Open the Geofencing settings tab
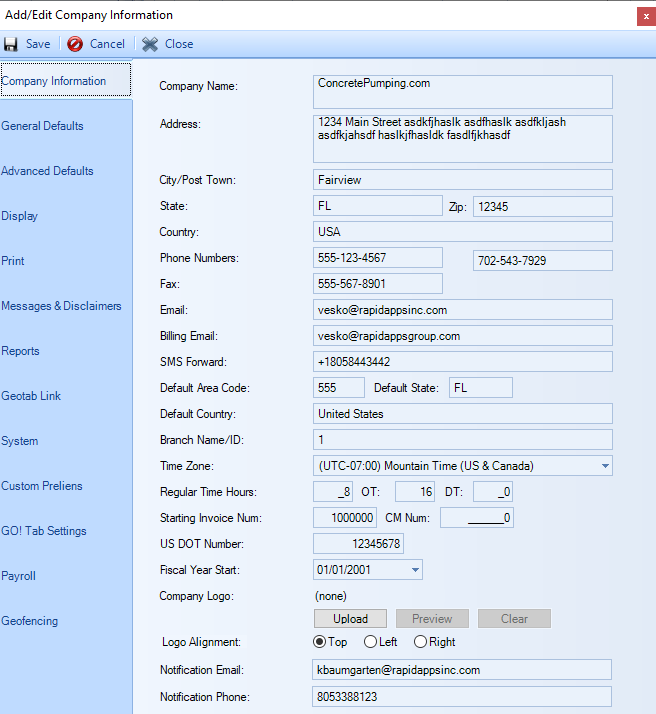The width and height of the screenshot is (656, 714). point(30,621)
